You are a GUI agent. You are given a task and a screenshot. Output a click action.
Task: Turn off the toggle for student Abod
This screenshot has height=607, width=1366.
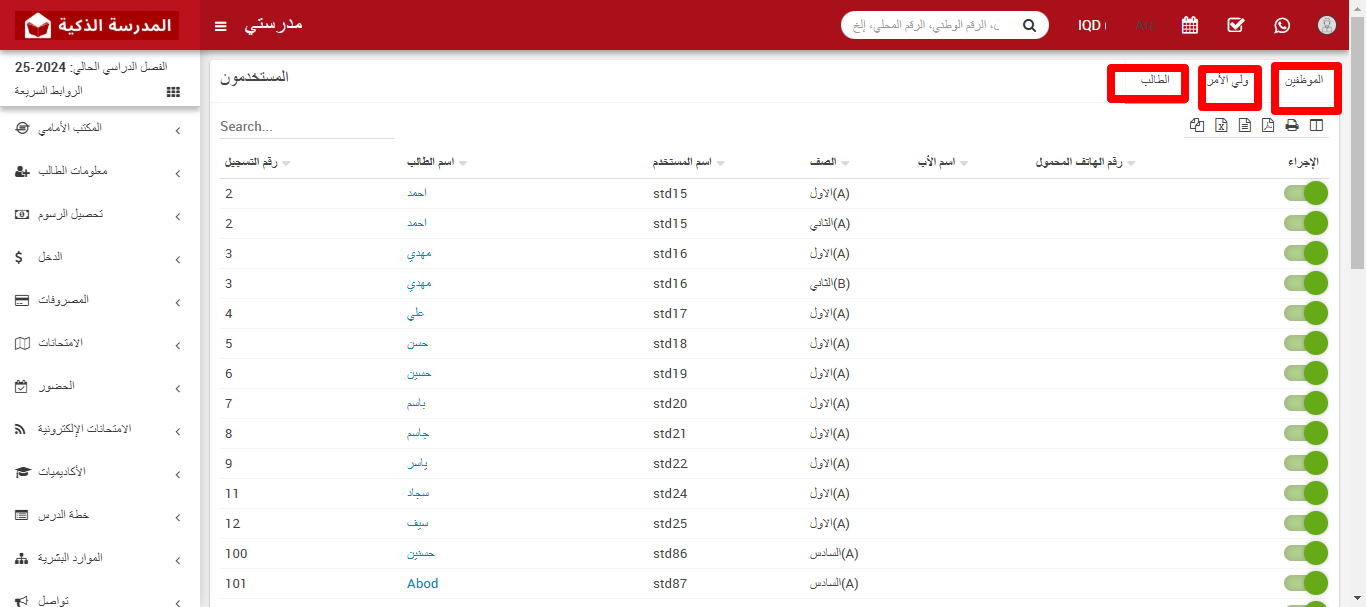point(1306,583)
